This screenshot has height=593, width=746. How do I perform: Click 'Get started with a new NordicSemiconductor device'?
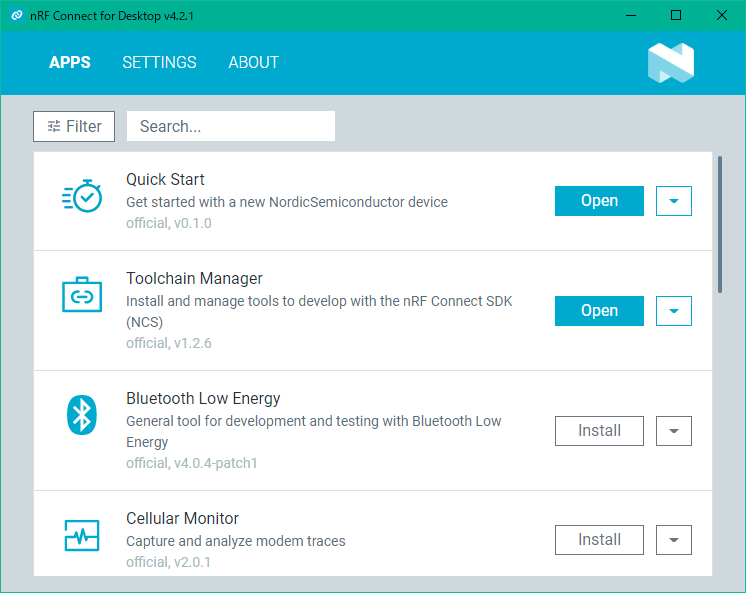click(287, 202)
